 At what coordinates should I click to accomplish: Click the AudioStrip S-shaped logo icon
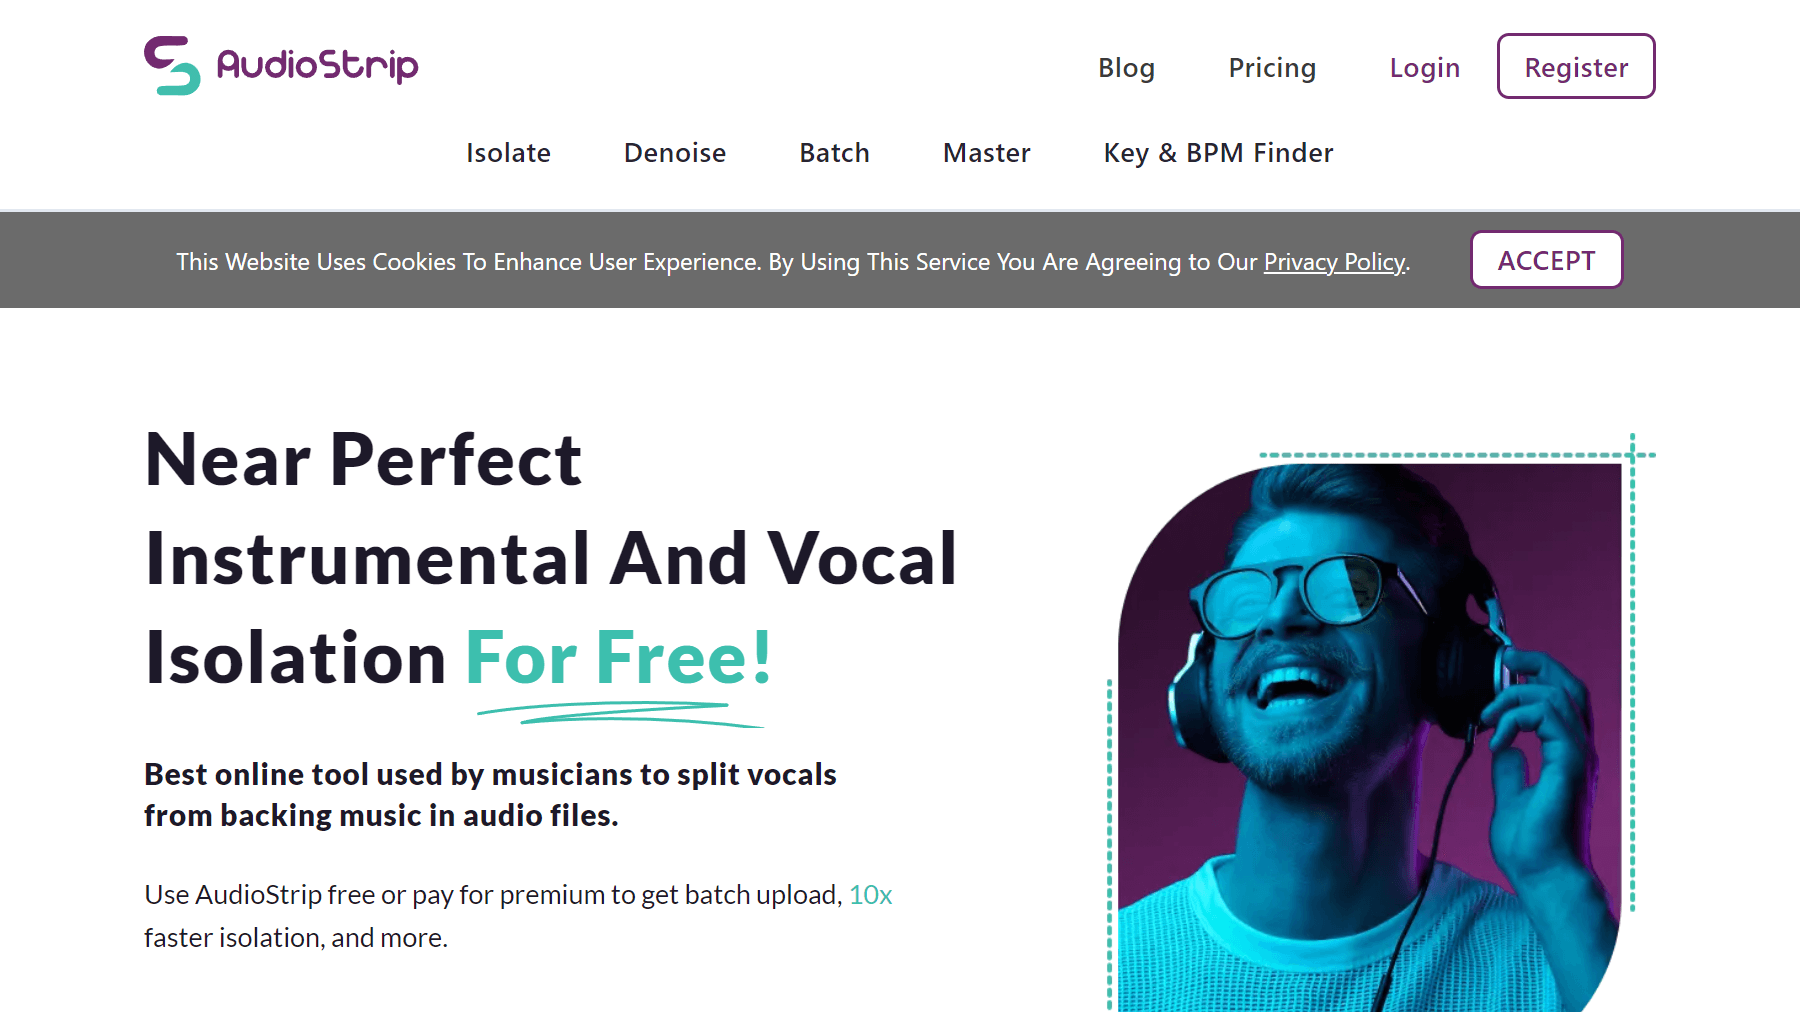[172, 66]
